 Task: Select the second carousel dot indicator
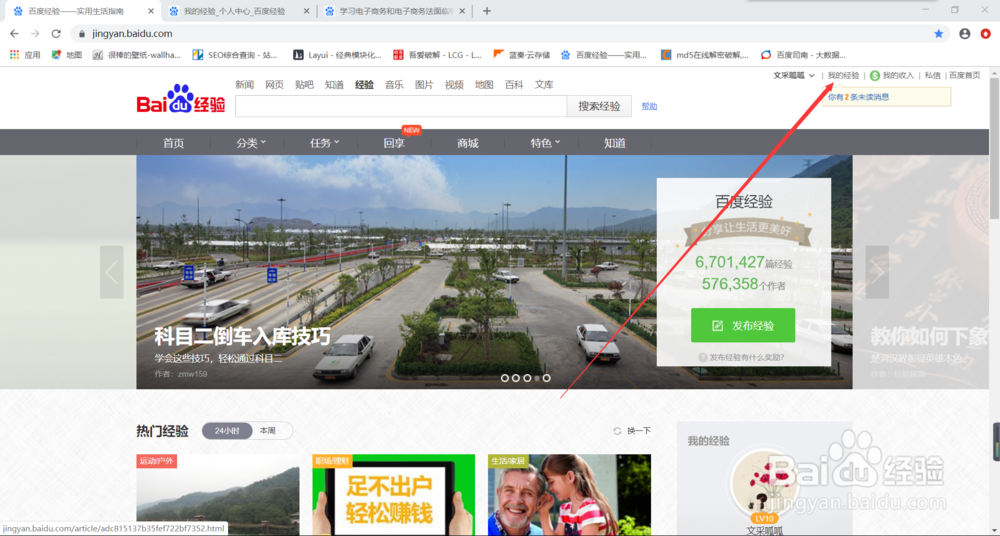pos(516,378)
